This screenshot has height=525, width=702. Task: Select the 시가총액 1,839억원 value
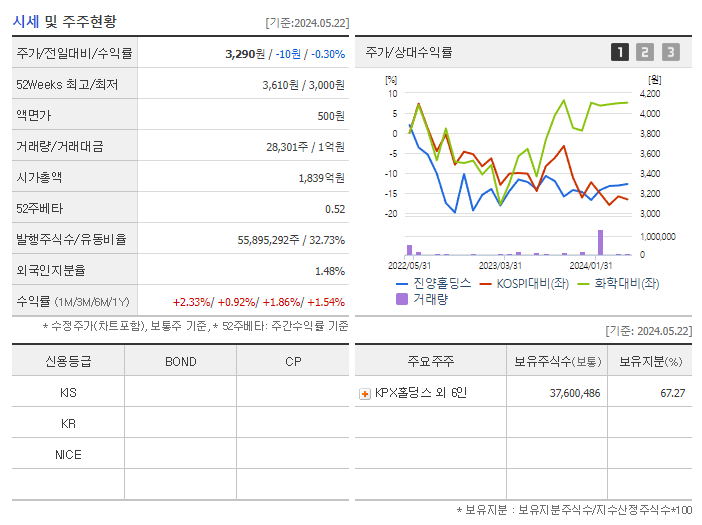(322, 178)
